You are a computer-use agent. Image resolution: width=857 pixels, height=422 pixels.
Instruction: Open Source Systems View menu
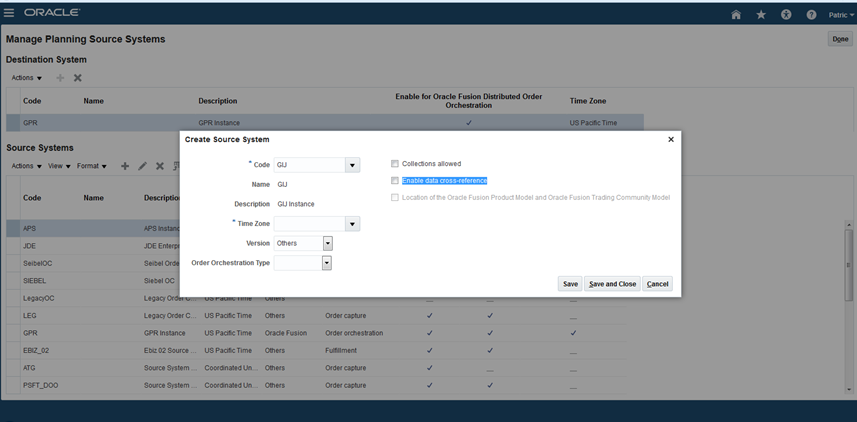[60, 166]
